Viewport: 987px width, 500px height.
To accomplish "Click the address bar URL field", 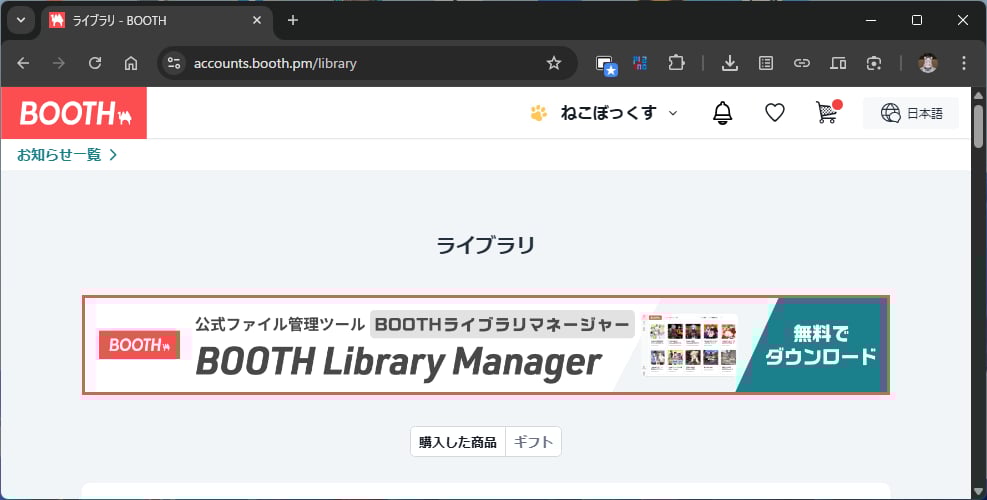I will 350,63.
